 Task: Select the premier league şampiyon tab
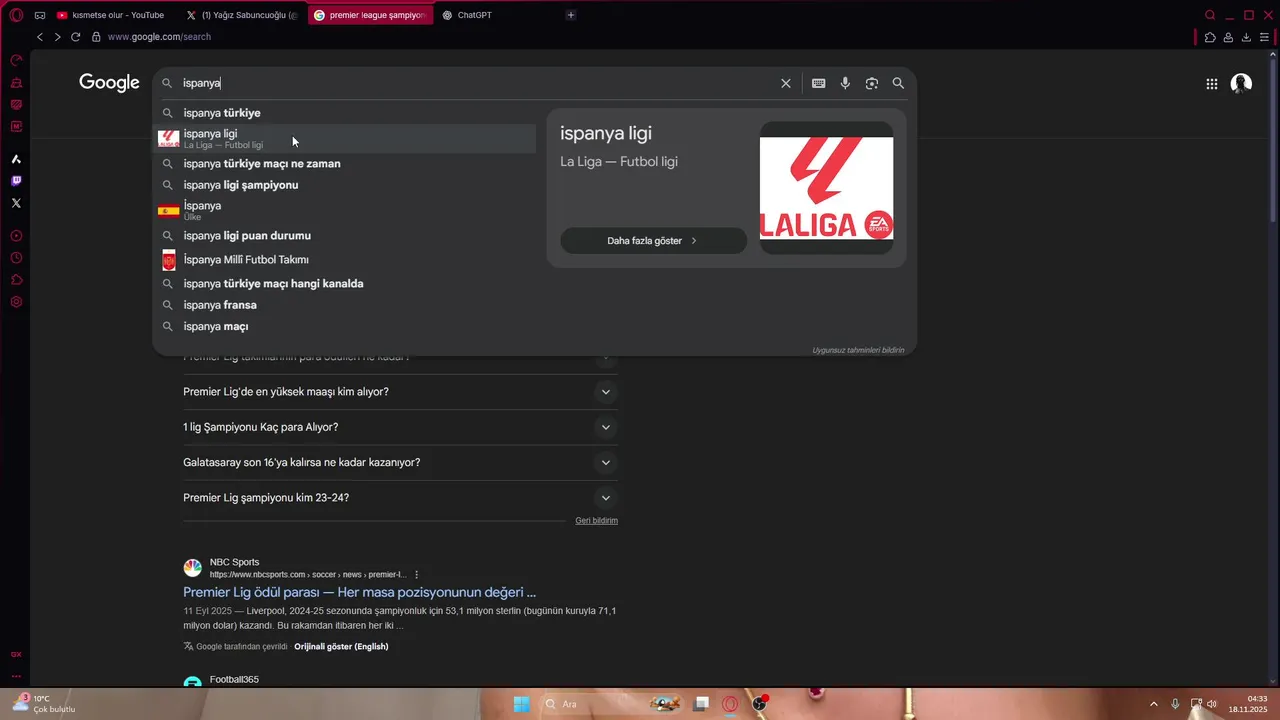[370, 15]
